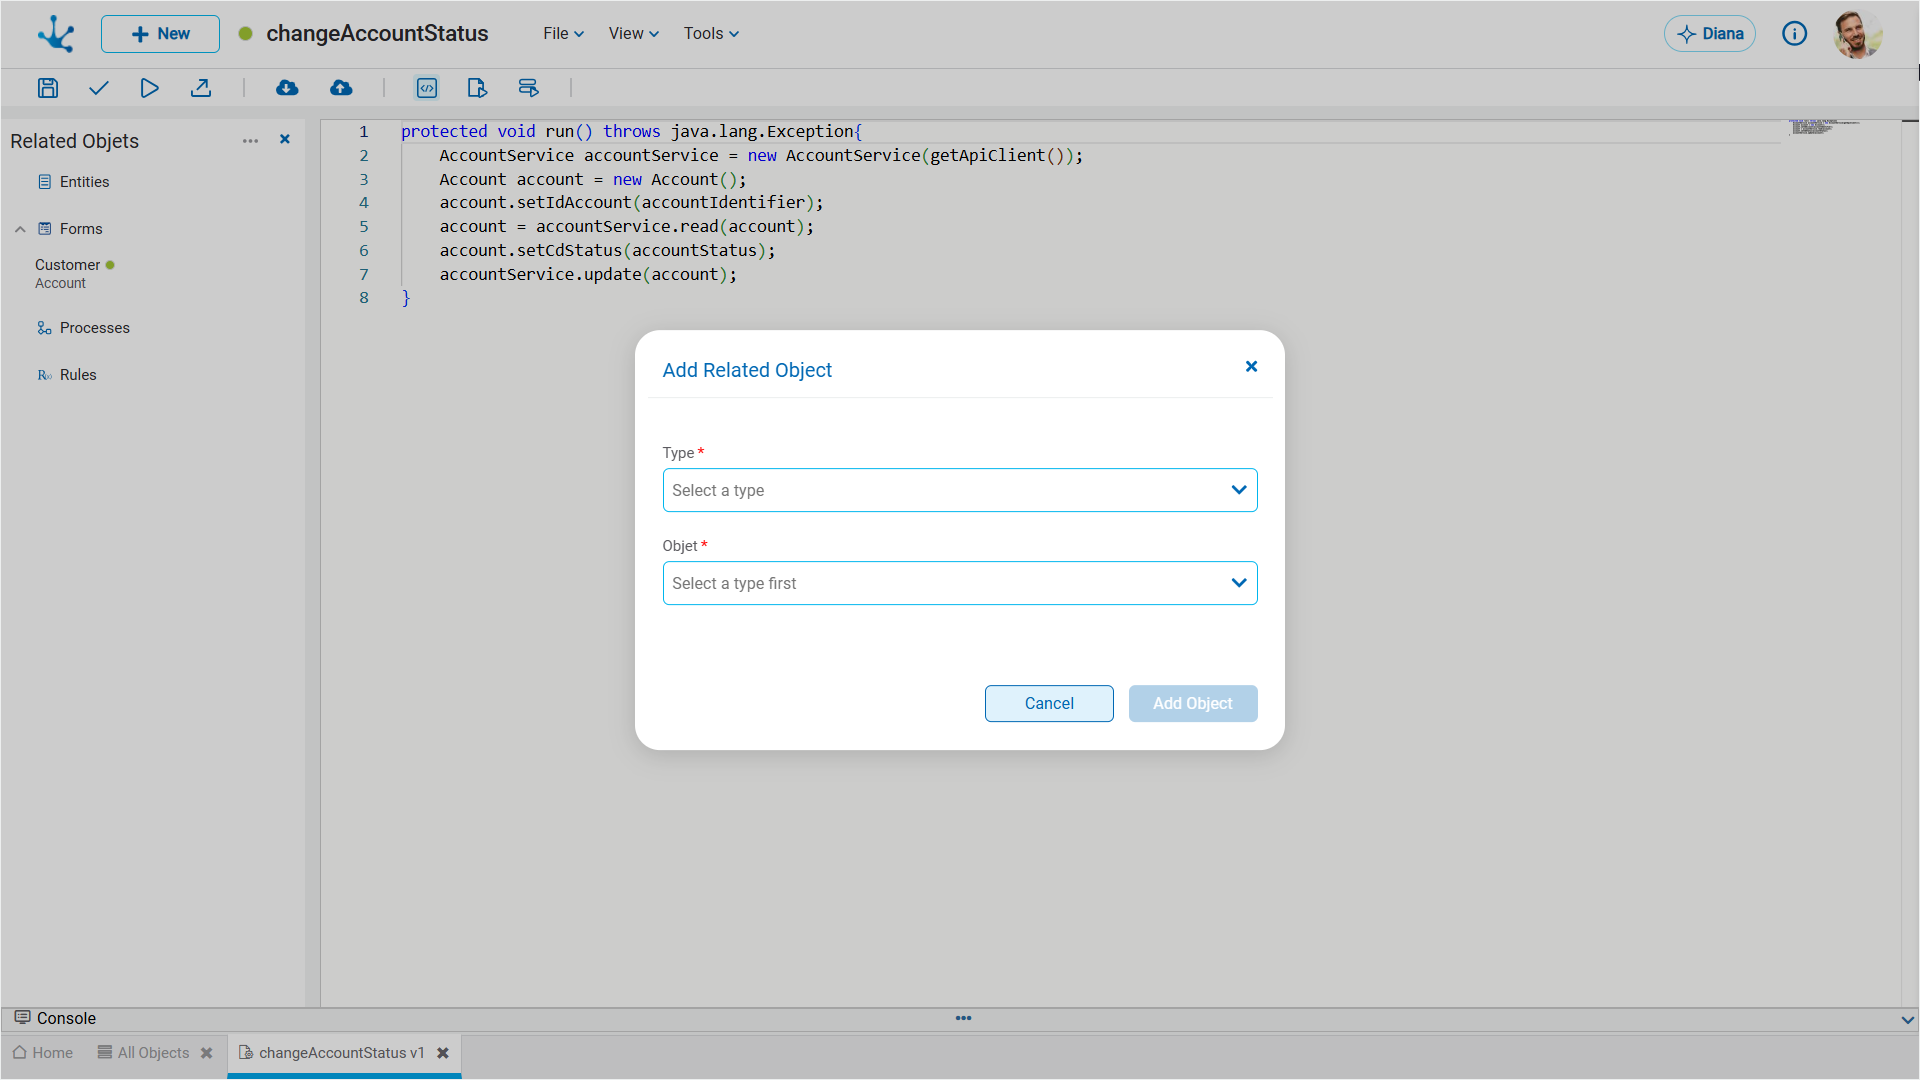Switch to the Home tab
1920x1080 pixels.
[43, 1053]
